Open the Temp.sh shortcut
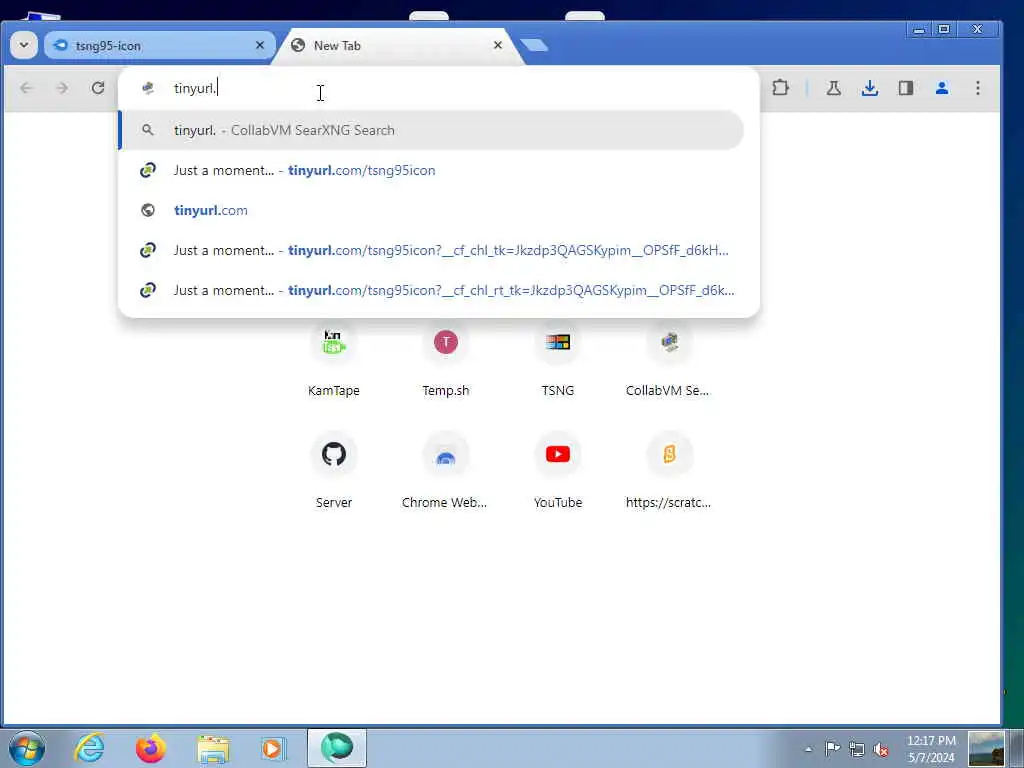Image resolution: width=1024 pixels, height=768 pixels. [445, 359]
